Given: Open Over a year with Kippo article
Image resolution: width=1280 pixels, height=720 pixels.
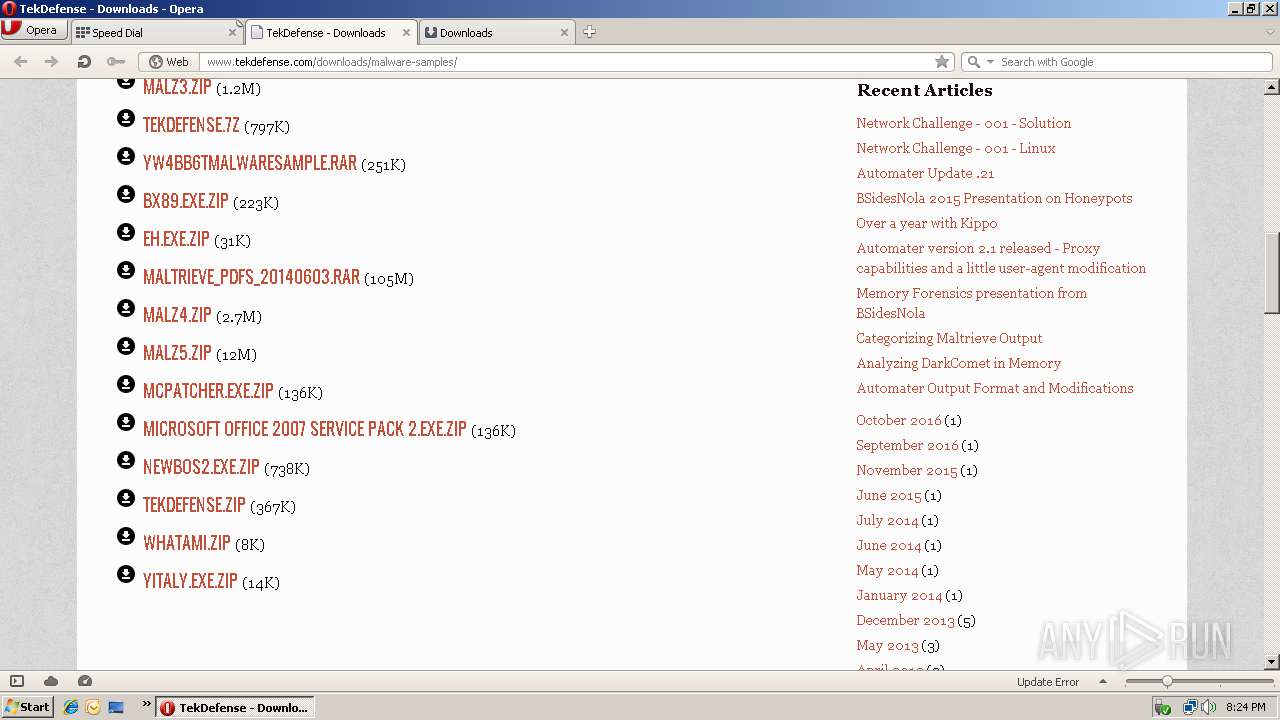Looking at the screenshot, I should pyautogui.click(x=926, y=223).
